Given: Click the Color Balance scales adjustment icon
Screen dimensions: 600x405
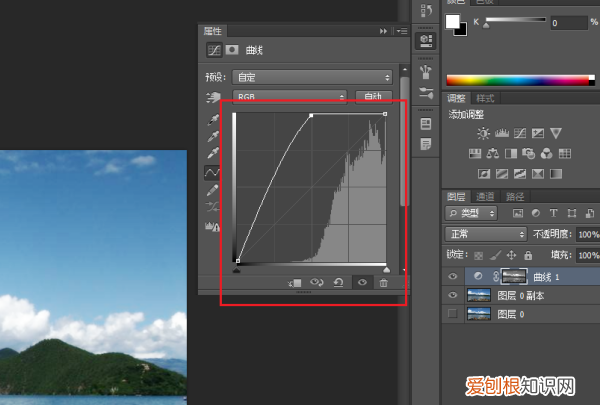Looking at the screenshot, I should pyautogui.click(x=493, y=153).
